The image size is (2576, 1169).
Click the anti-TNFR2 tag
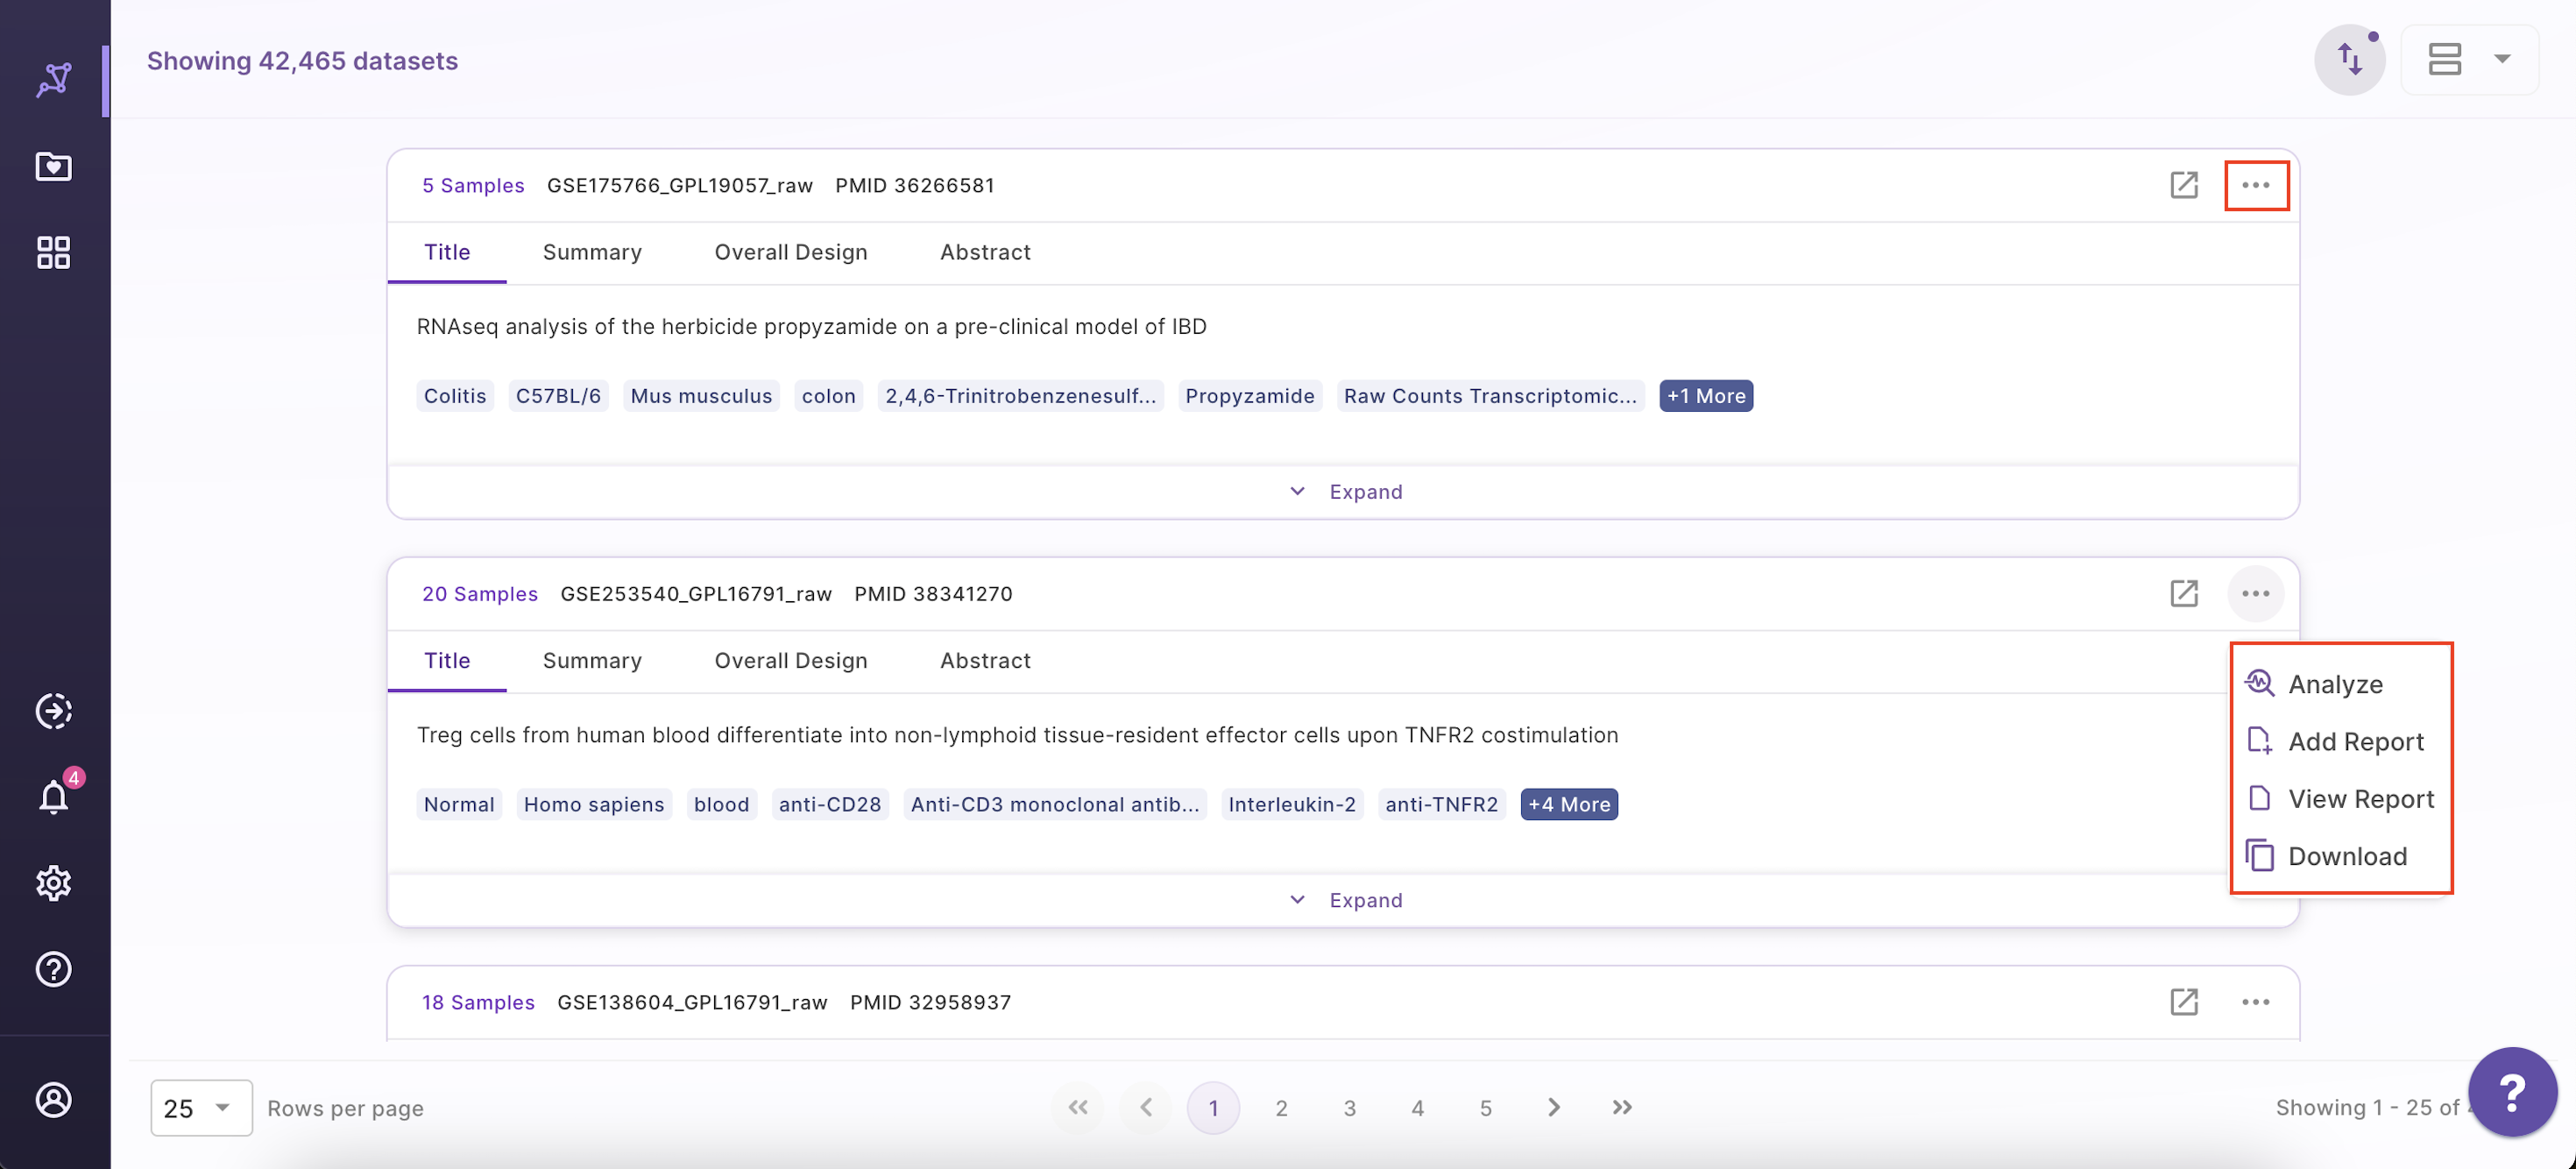pyautogui.click(x=1442, y=804)
